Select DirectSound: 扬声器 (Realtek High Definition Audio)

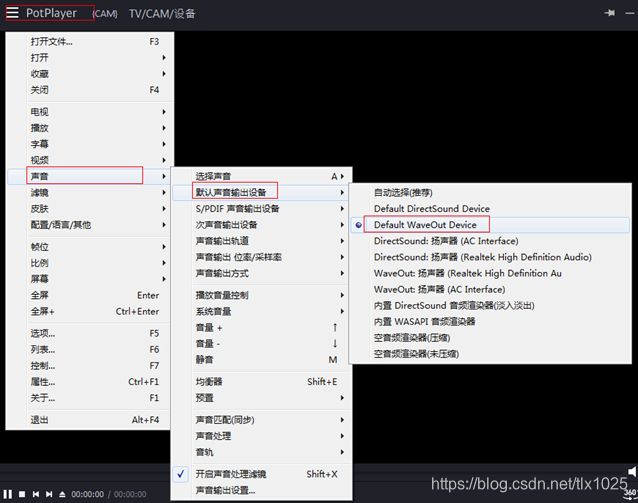click(x=490, y=257)
